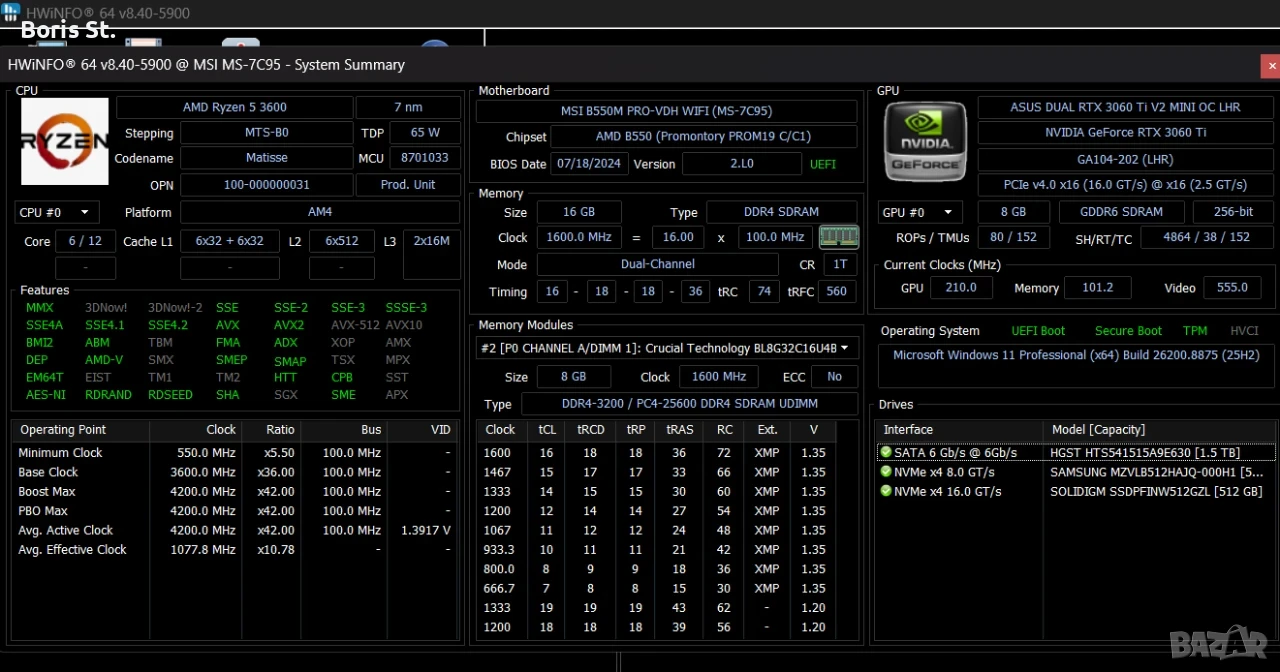
Task: Click the green status icon for SATA drive
Action: pos(885,452)
